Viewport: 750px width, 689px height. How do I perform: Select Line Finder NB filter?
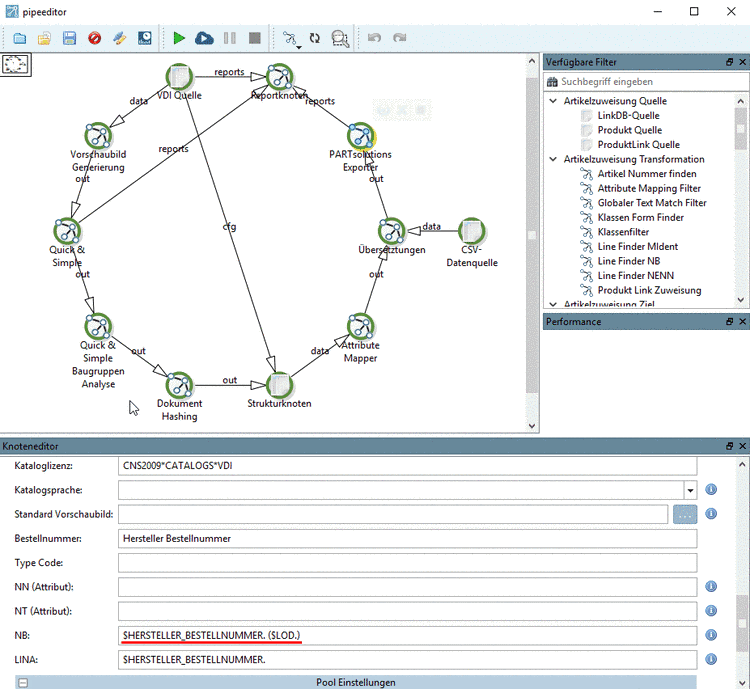(x=629, y=261)
